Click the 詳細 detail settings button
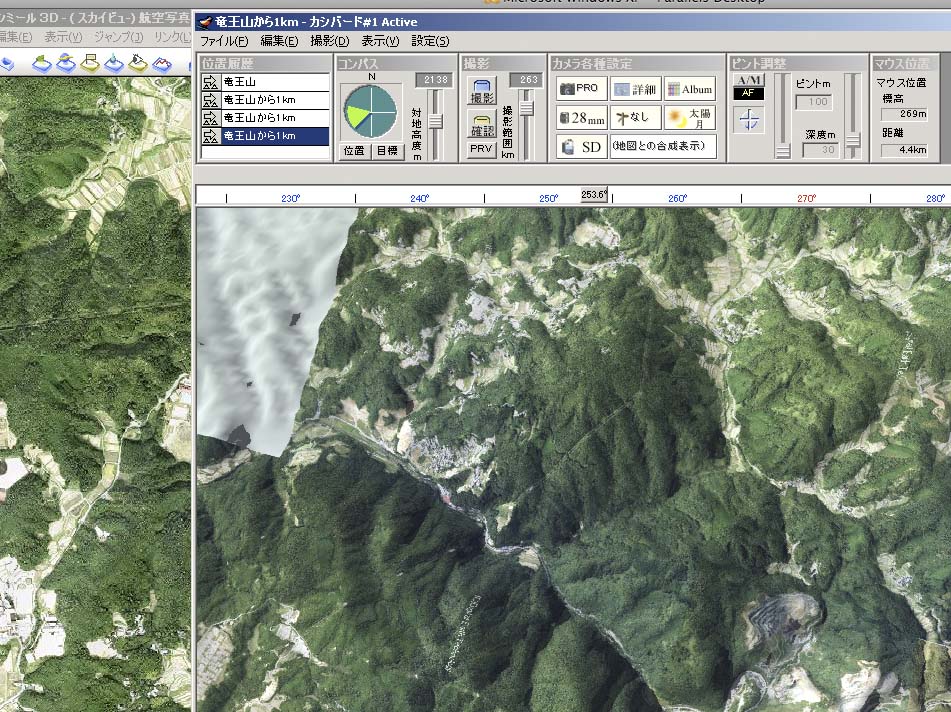The height and width of the screenshot is (712, 951). 636,89
